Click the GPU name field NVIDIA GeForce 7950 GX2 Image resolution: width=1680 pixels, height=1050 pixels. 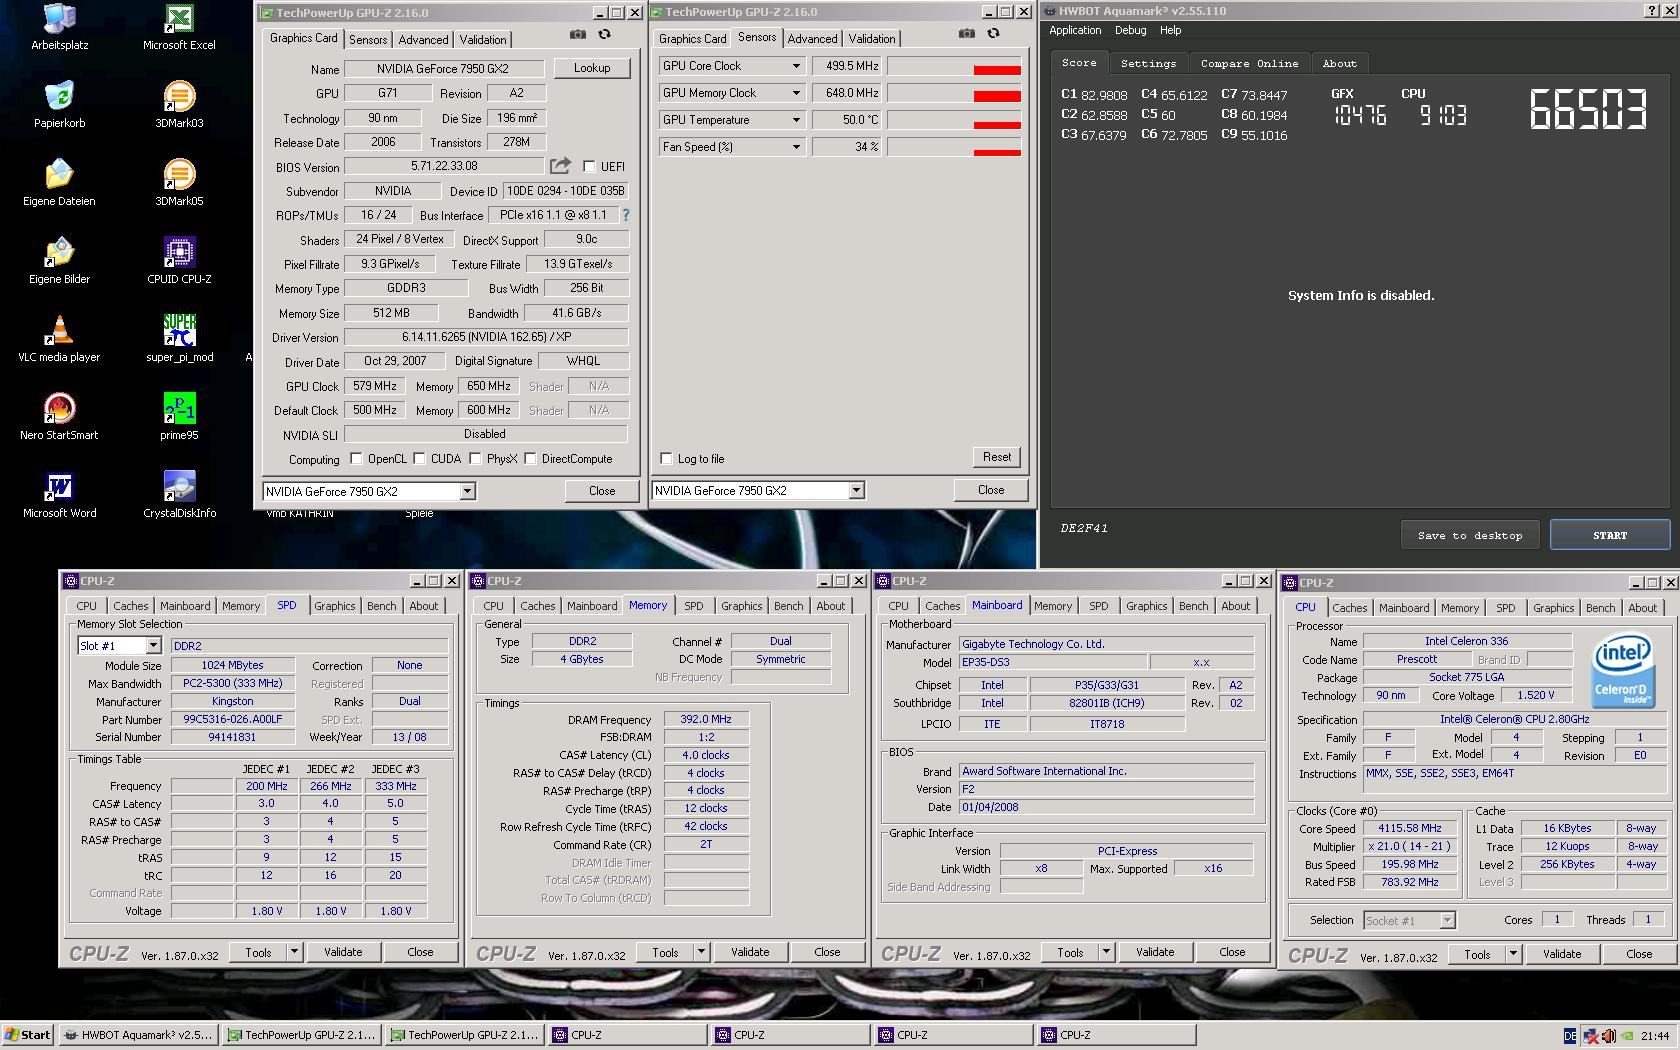tap(444, 69)
